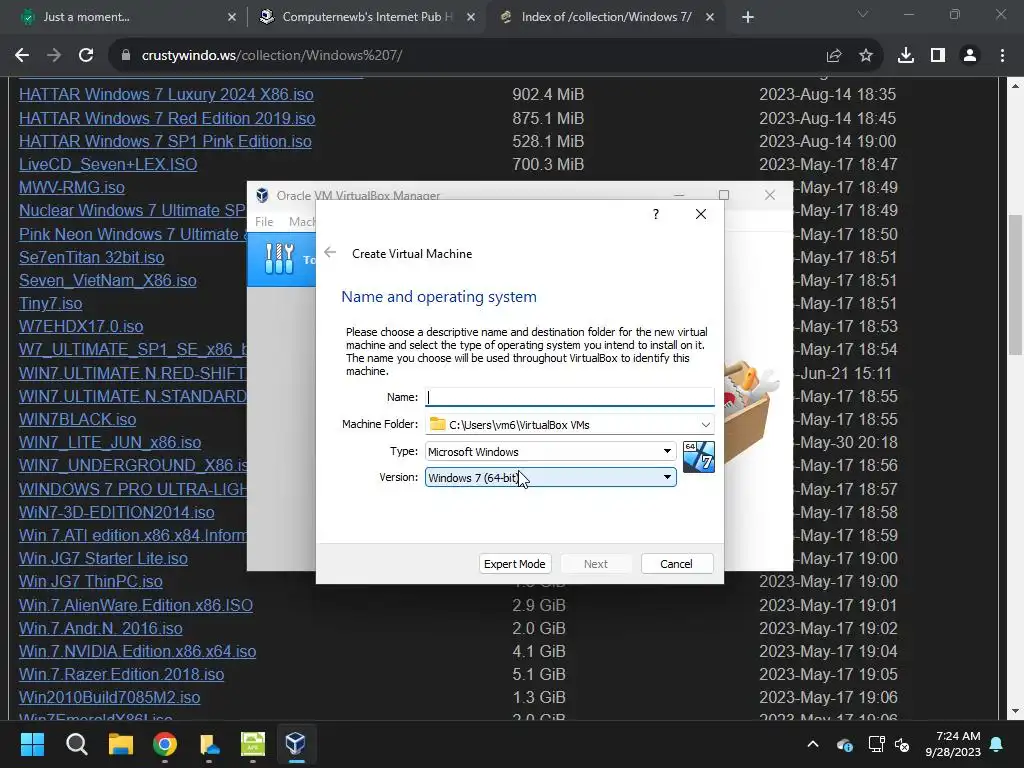Click the dialog back arrow icon

coord(330,253)
